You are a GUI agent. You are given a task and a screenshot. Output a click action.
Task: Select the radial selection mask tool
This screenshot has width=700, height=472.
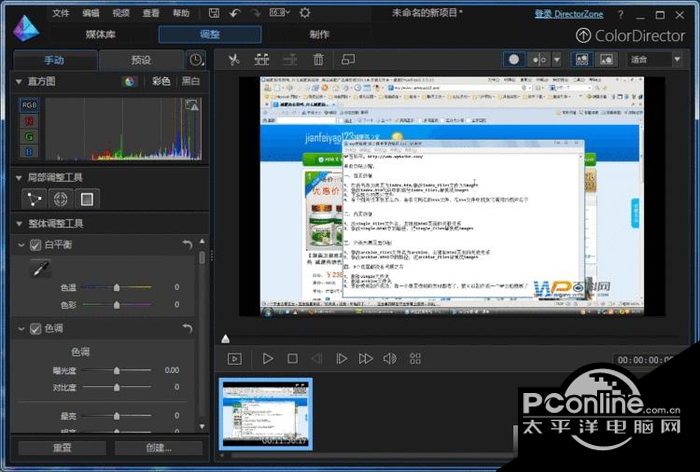tap(60, 199)
